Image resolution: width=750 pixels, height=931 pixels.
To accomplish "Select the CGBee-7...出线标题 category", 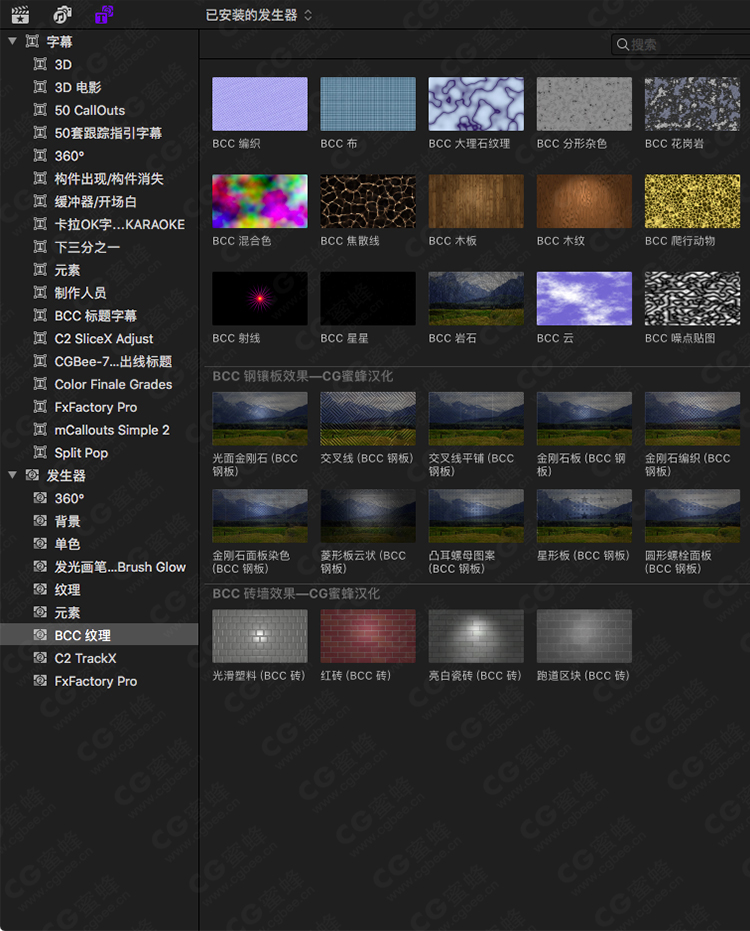I will tap(99, 361).
